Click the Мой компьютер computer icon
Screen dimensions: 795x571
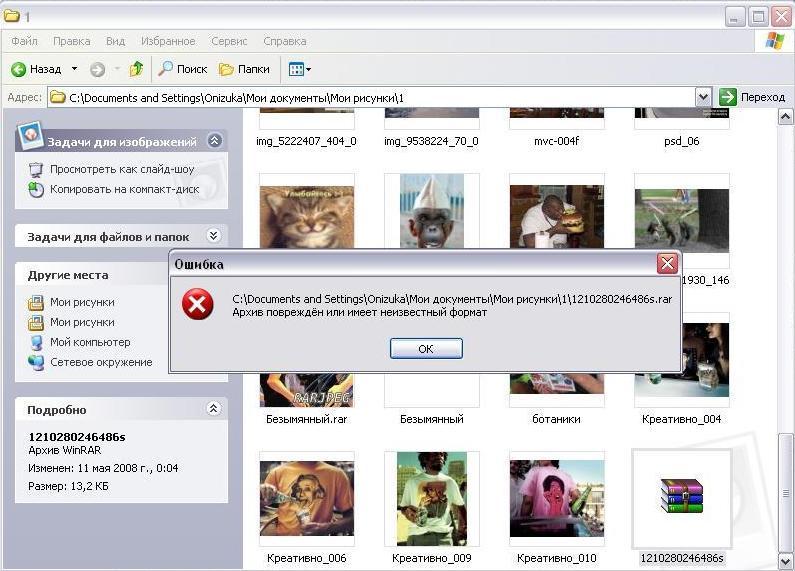coord(37,343)
